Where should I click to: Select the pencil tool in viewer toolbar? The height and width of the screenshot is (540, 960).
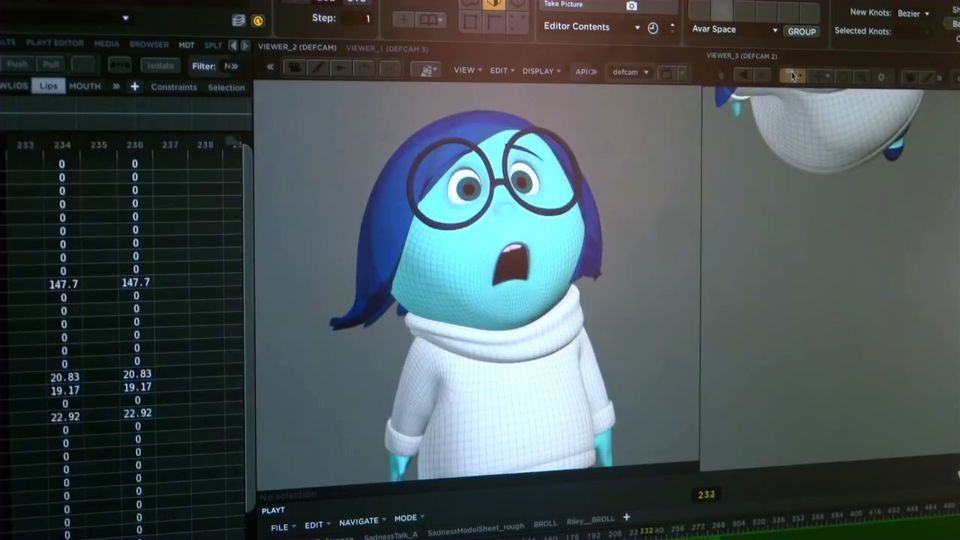tap(318, 68)
